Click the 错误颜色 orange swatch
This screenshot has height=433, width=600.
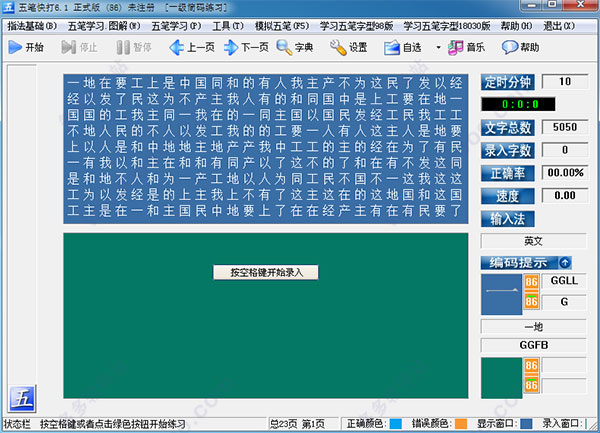pos(461,424)
